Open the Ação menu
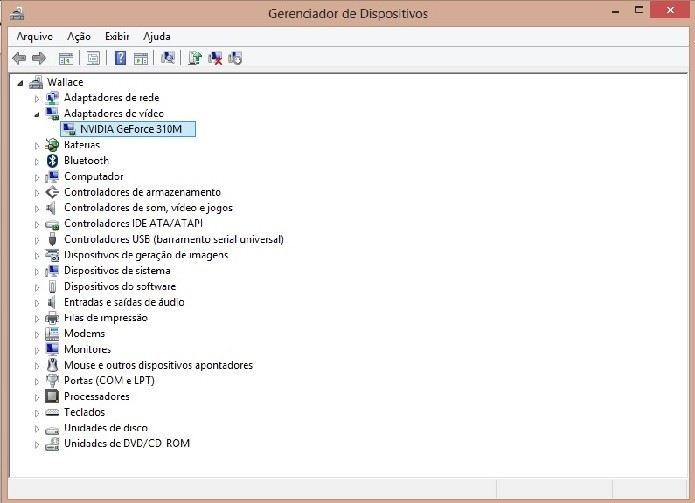Viewport: 695px width, 503px height. [79, 36]
